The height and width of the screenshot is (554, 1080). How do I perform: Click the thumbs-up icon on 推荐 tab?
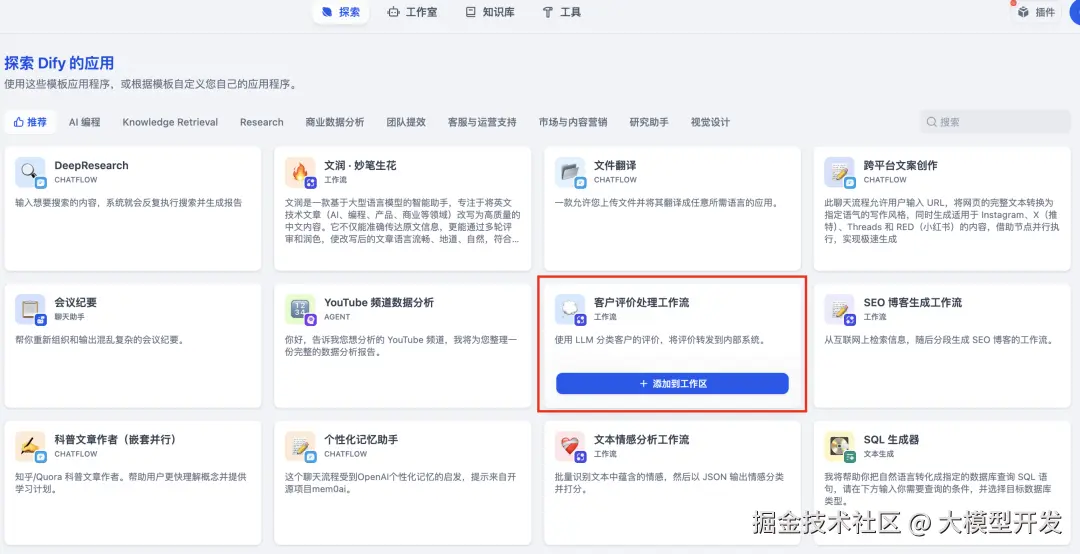19,122
